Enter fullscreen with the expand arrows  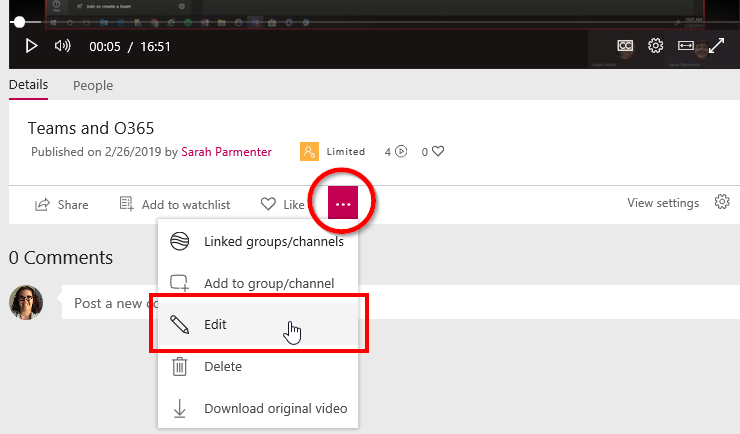click(x=716, y=46)
